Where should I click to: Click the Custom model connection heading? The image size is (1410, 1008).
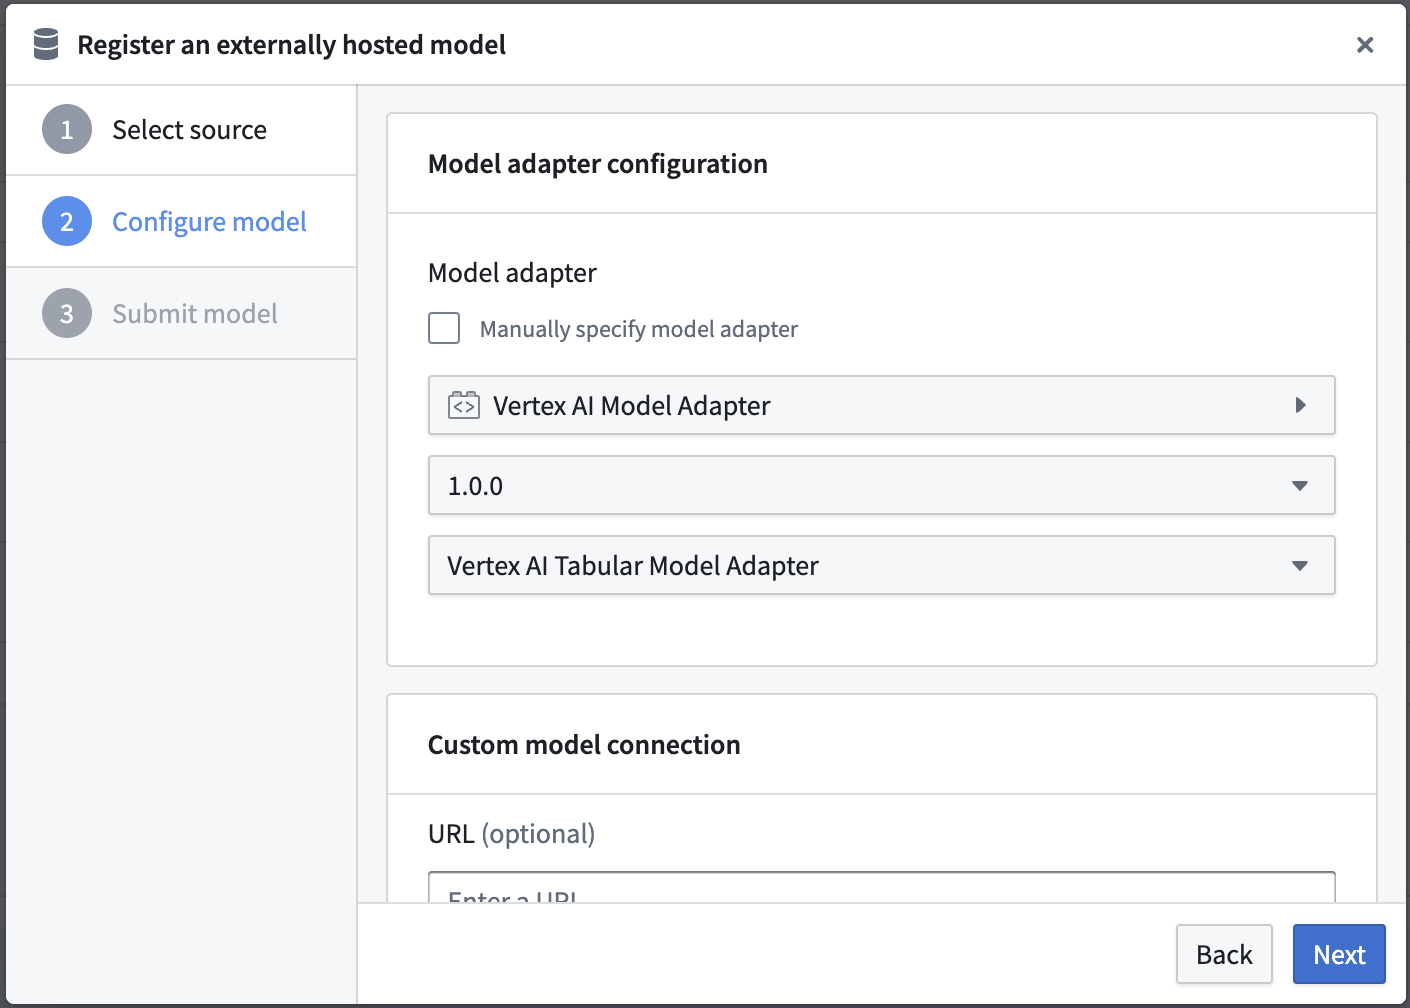coord(584,745)
